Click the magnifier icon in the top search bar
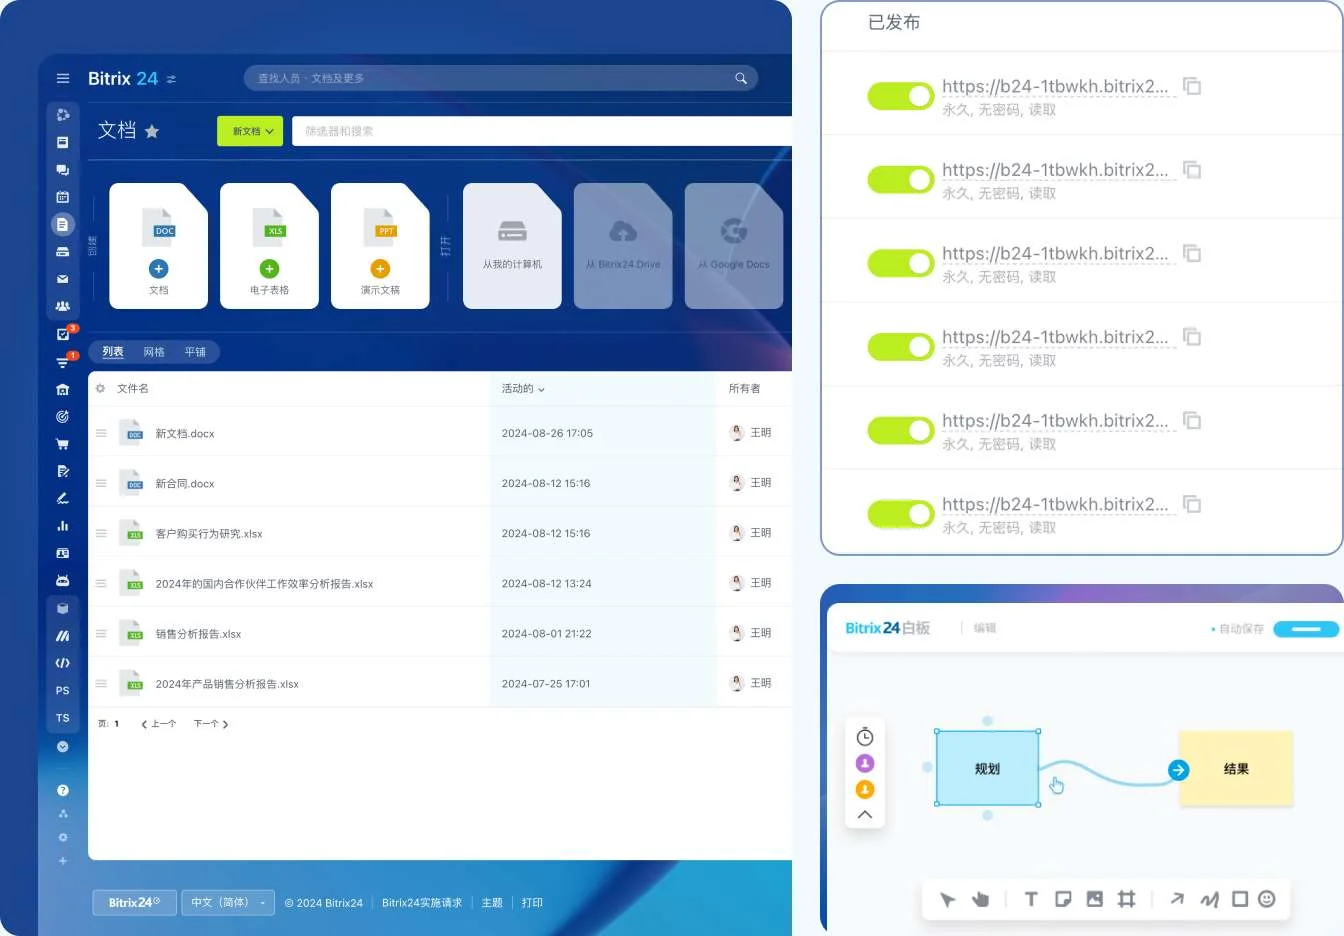 click(741, 78)
